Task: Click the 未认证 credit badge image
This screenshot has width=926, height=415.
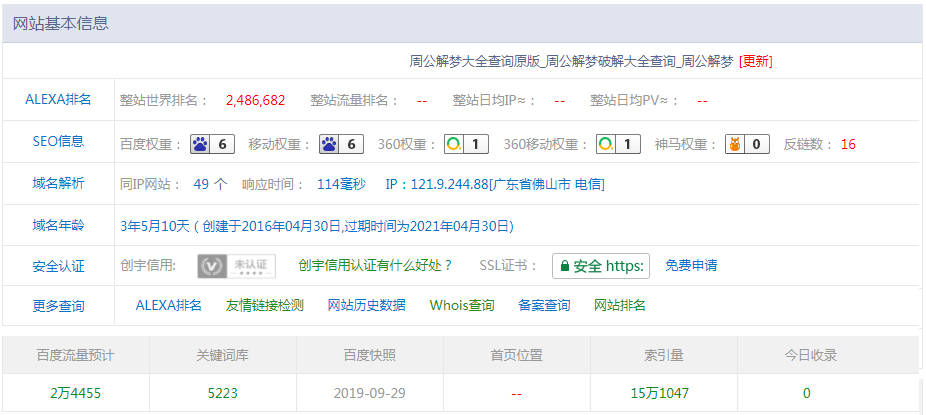Action: [236, 266]
